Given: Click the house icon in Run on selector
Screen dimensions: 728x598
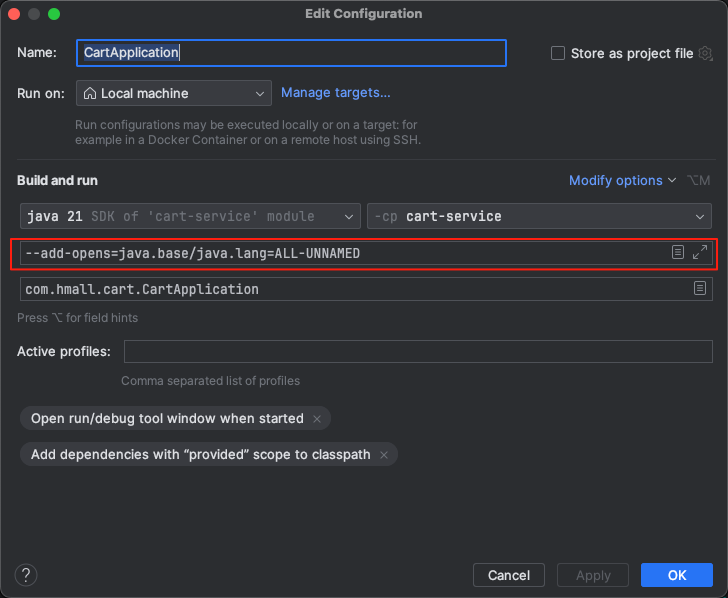Looking at the screenshot, I should pos(90,93).
